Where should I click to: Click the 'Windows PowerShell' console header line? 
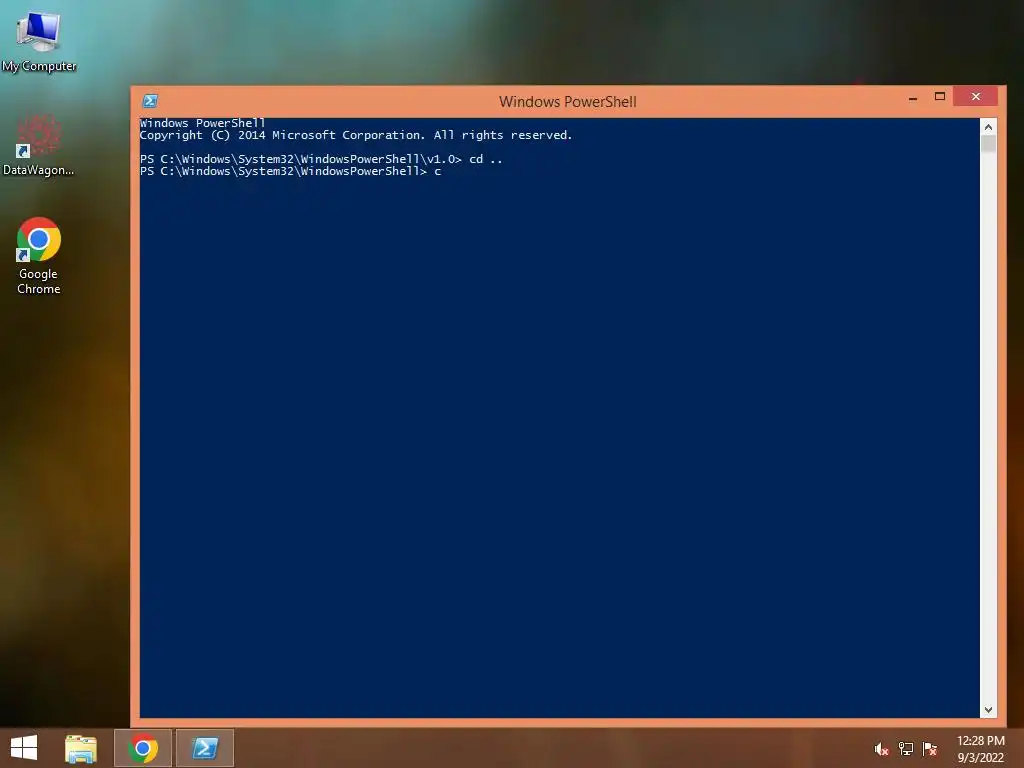[202, 123]
